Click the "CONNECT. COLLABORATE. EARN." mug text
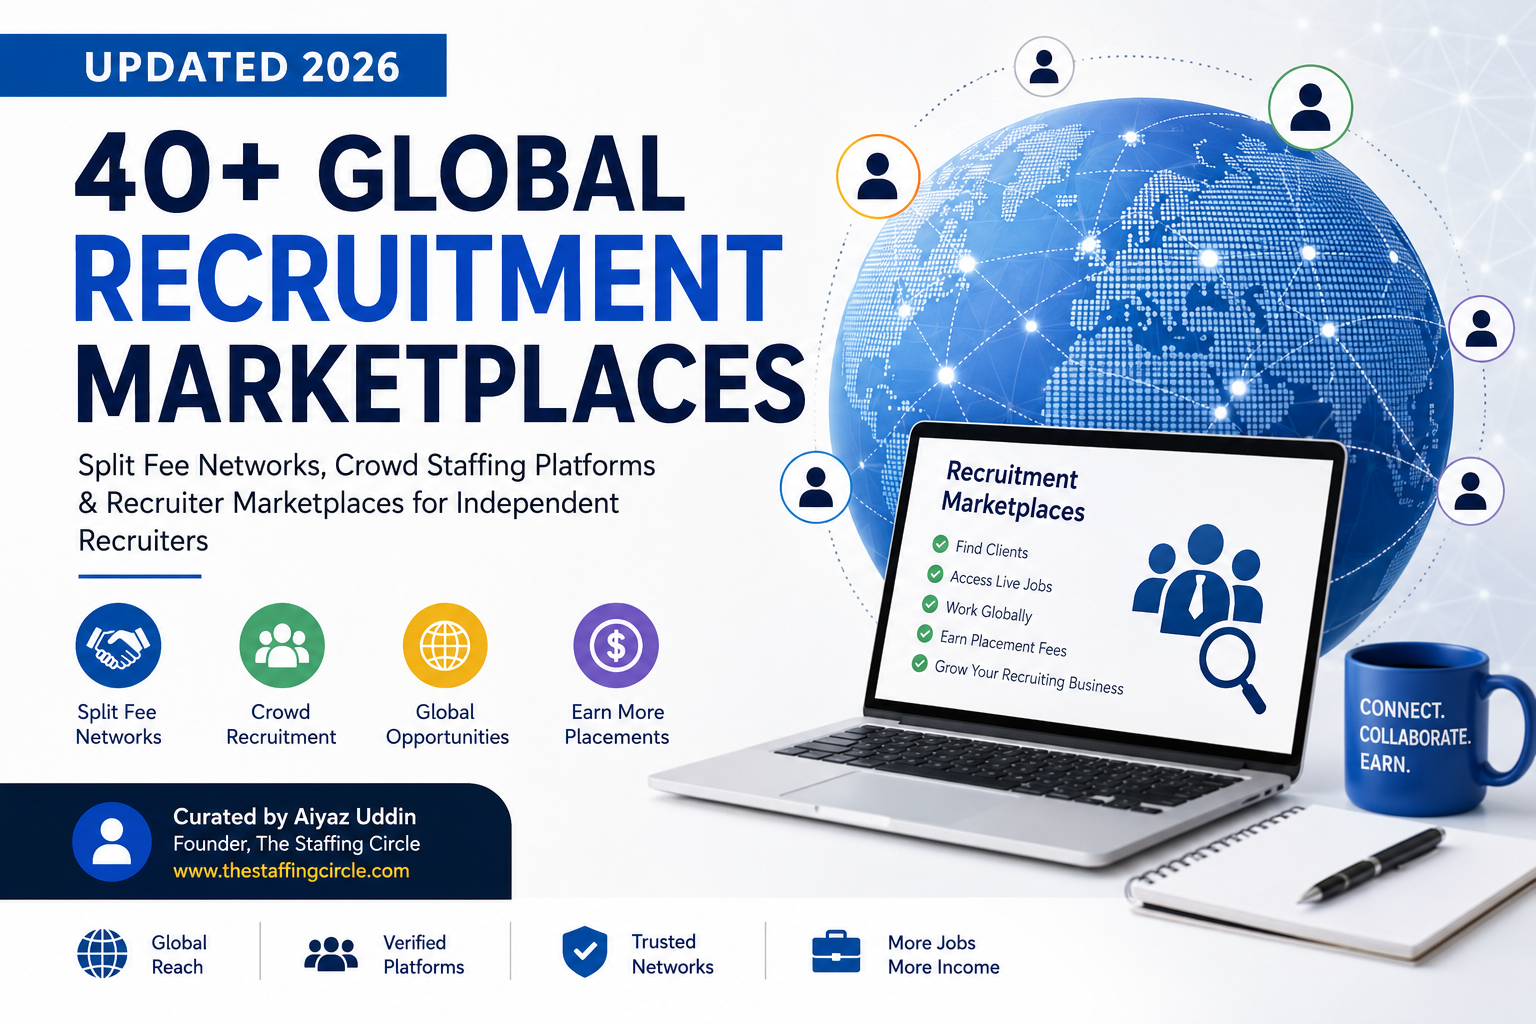The image size is (1536, 1024). pos(1414,736)
